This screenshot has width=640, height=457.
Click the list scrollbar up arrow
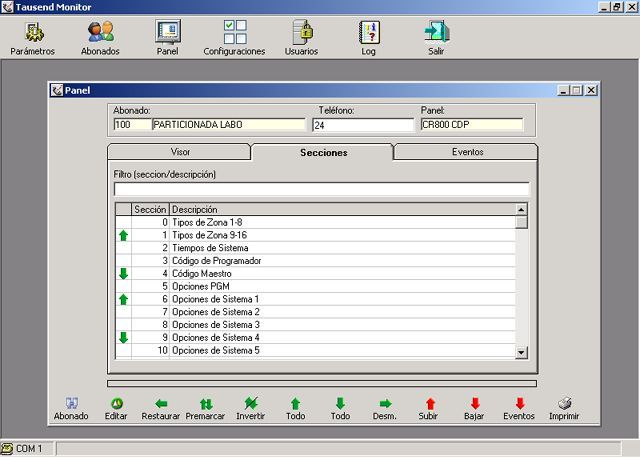tap(521, 210)
